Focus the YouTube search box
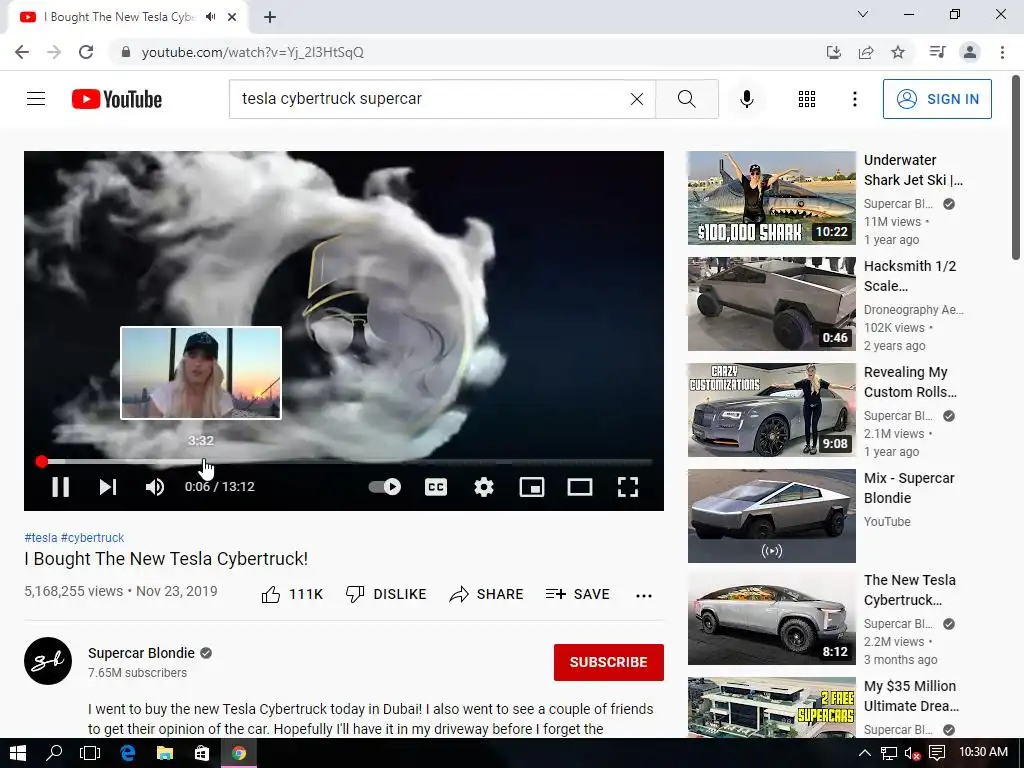Screen dimensions: 1024x768 tap(431, 99)
